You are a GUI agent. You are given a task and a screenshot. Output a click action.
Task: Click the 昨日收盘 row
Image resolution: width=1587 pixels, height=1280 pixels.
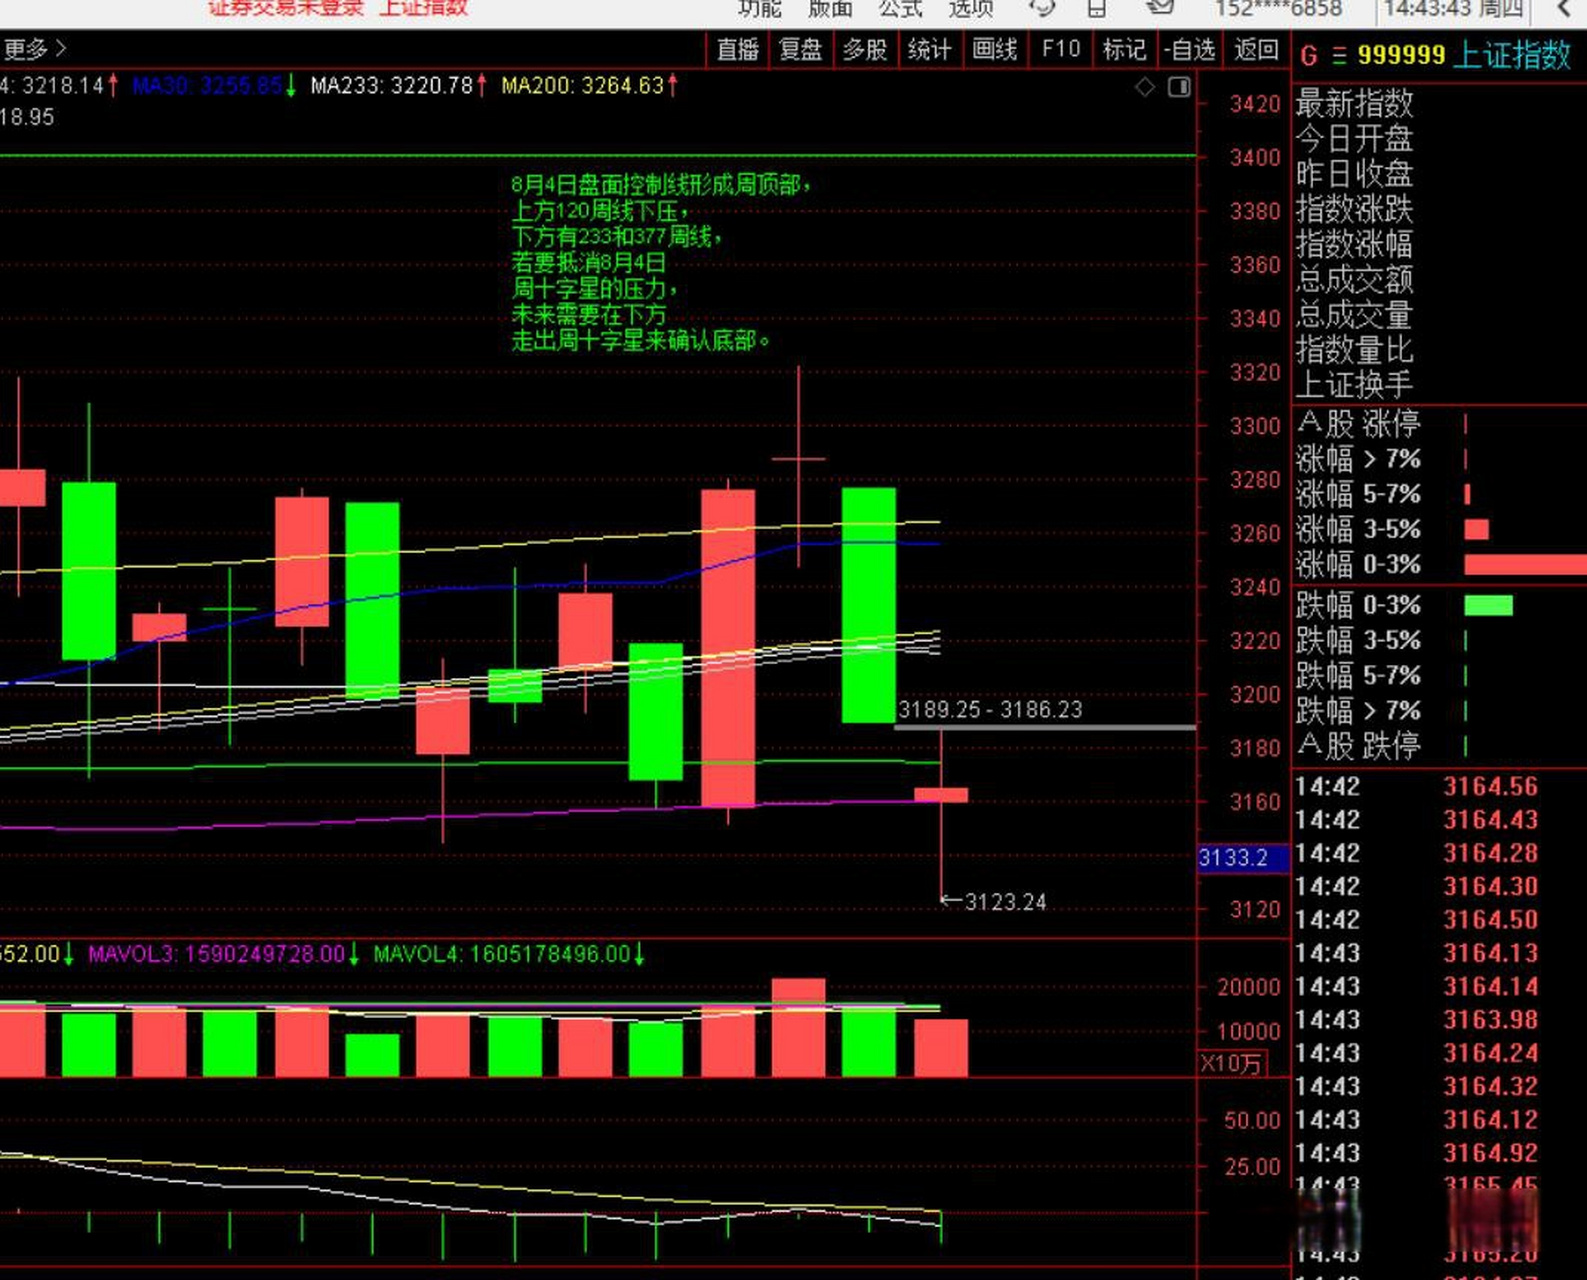pyautogui.click(x=1439, y=173)
